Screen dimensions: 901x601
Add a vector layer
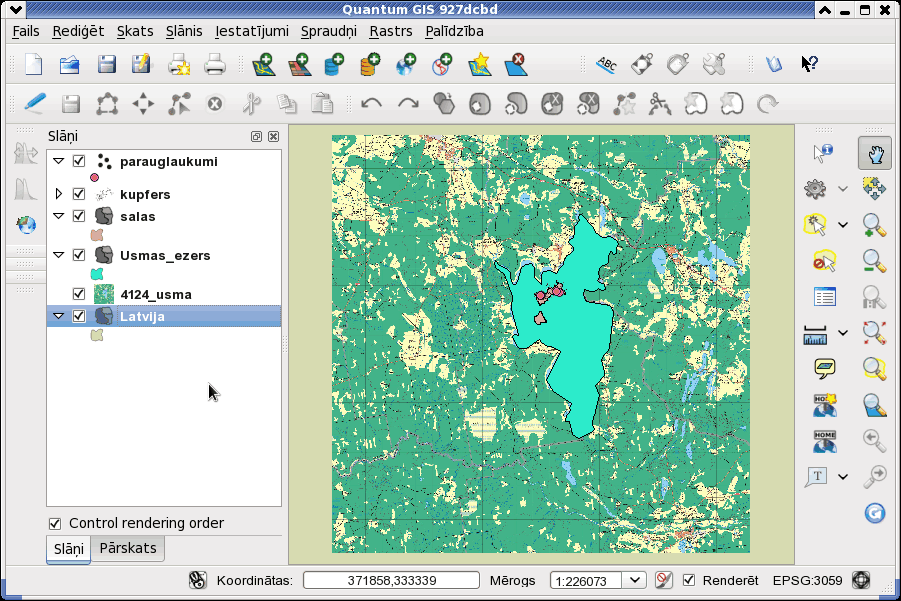264,64
